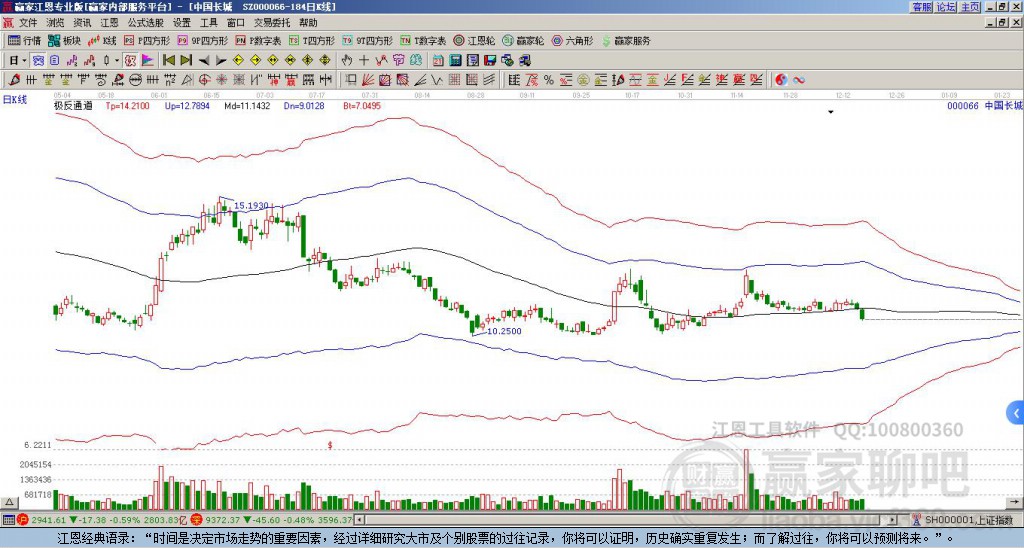Open the T数字表 time table
Viewport: 1024px width, 548px height.
click(x=423, y=40)
